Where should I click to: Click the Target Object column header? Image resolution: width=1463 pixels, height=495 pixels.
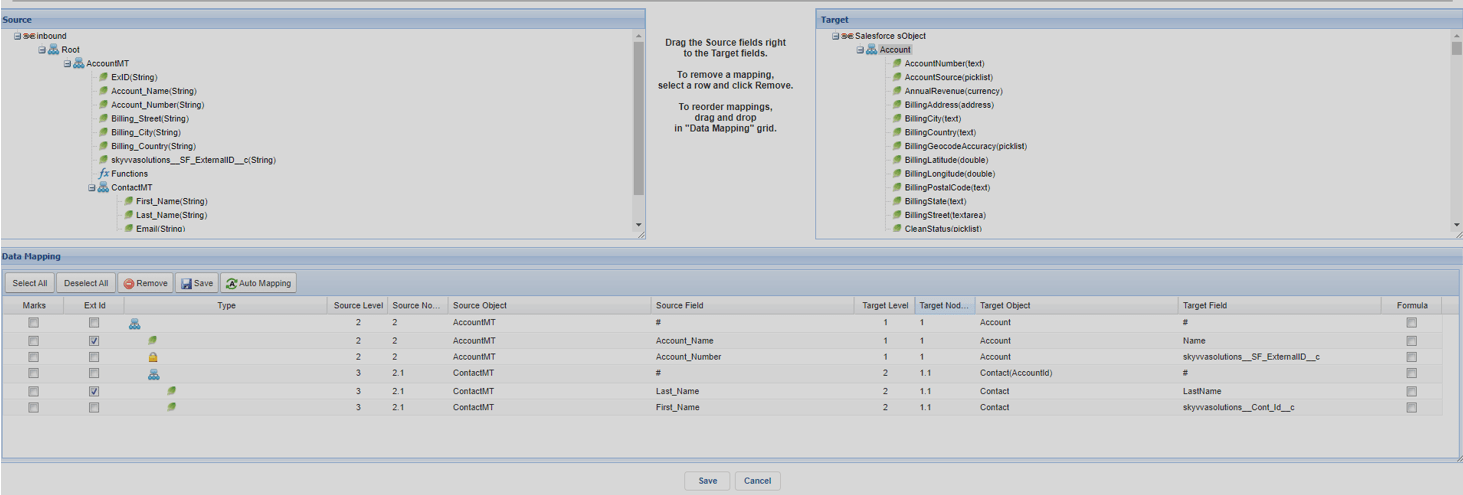1075,305
